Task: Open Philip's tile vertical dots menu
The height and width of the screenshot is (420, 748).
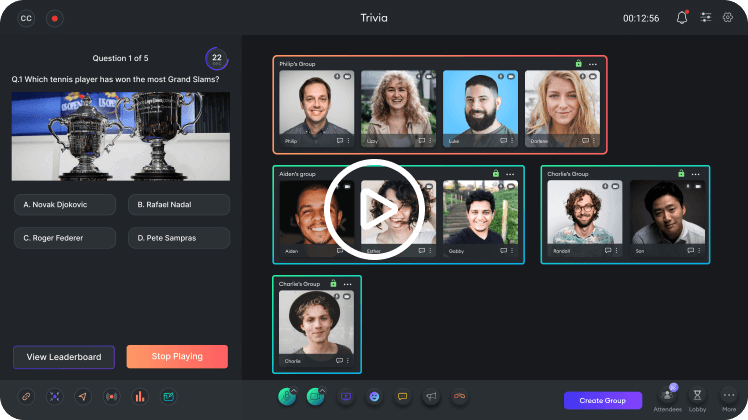Action: 348,141
